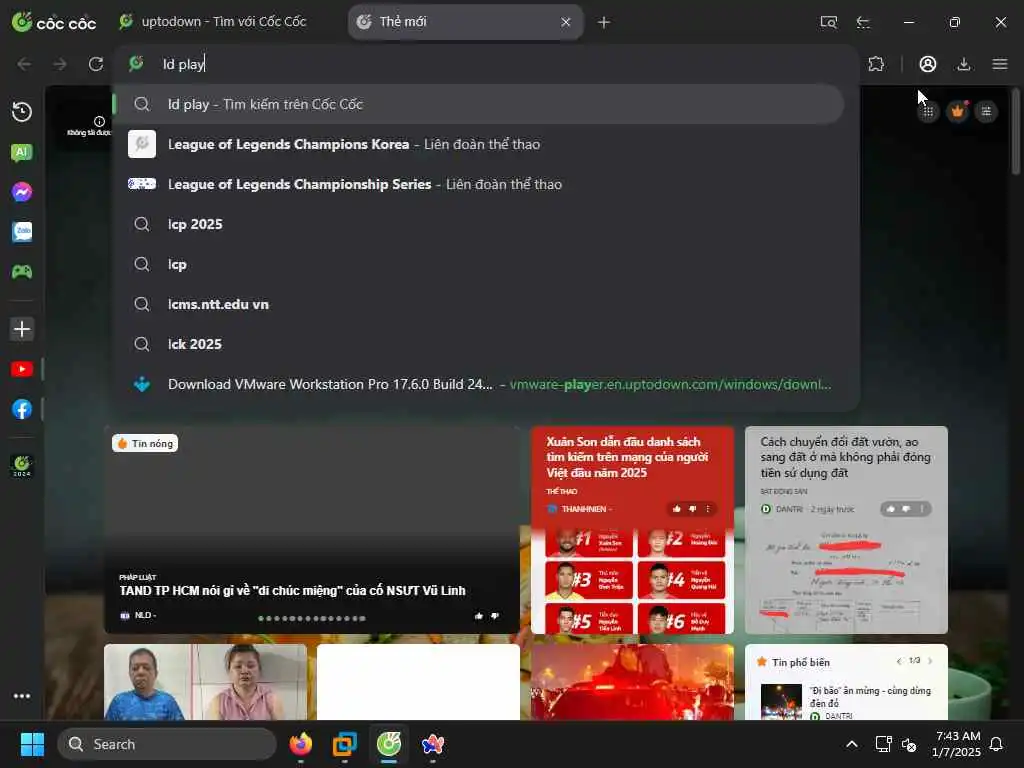This screenshot has height=768, width=1024.
Task: Go to next 'Tin phổ biến' page
Action: coord(930,661)
